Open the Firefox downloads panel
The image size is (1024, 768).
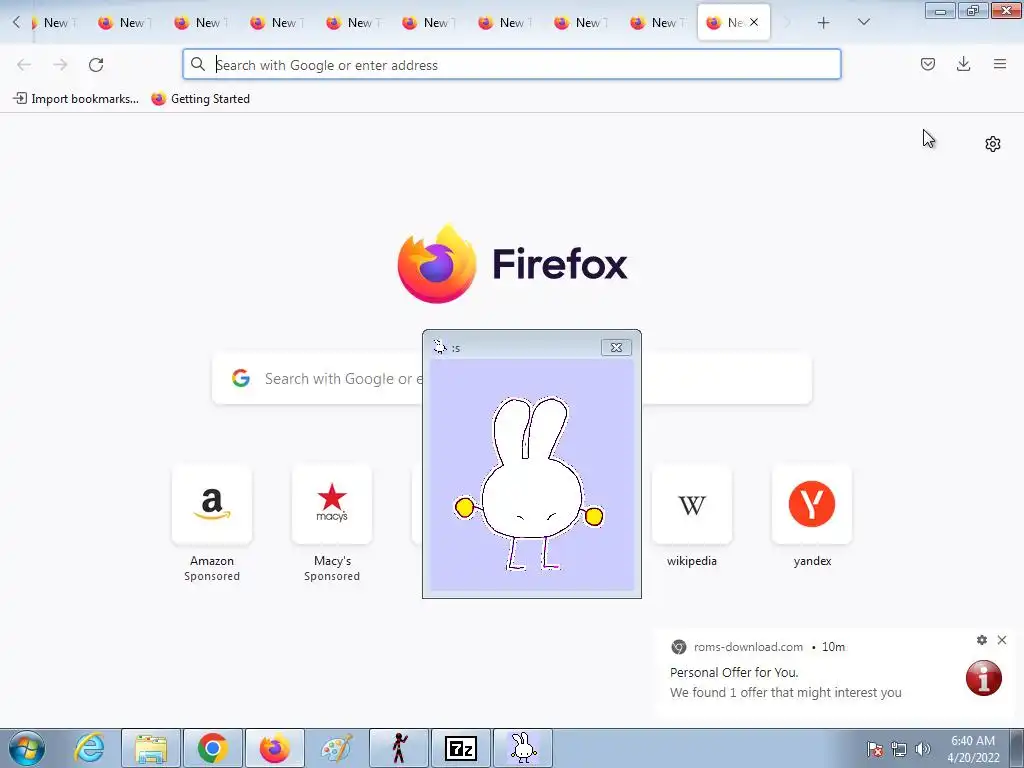(x=963, y=64)
